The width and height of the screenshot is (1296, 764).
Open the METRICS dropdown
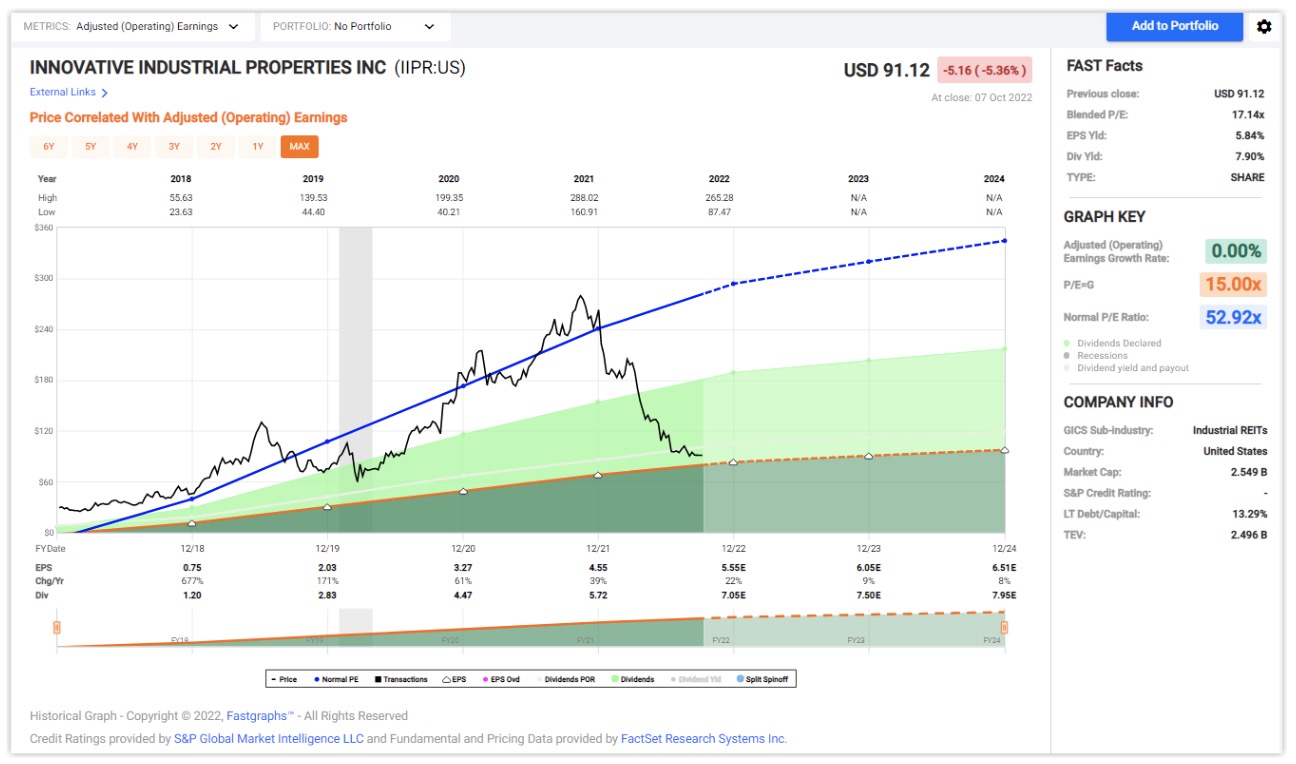point(131,27)
